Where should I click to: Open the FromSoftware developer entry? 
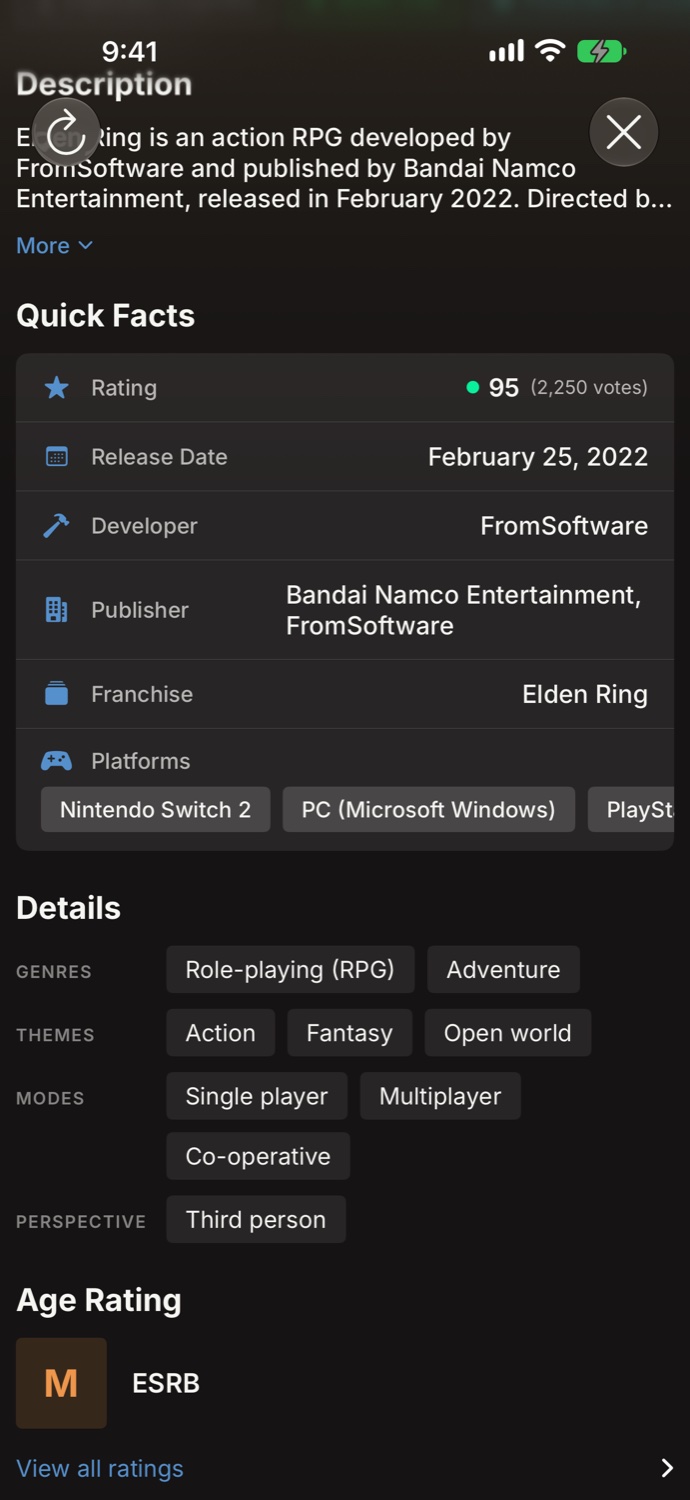coord(564,526)
